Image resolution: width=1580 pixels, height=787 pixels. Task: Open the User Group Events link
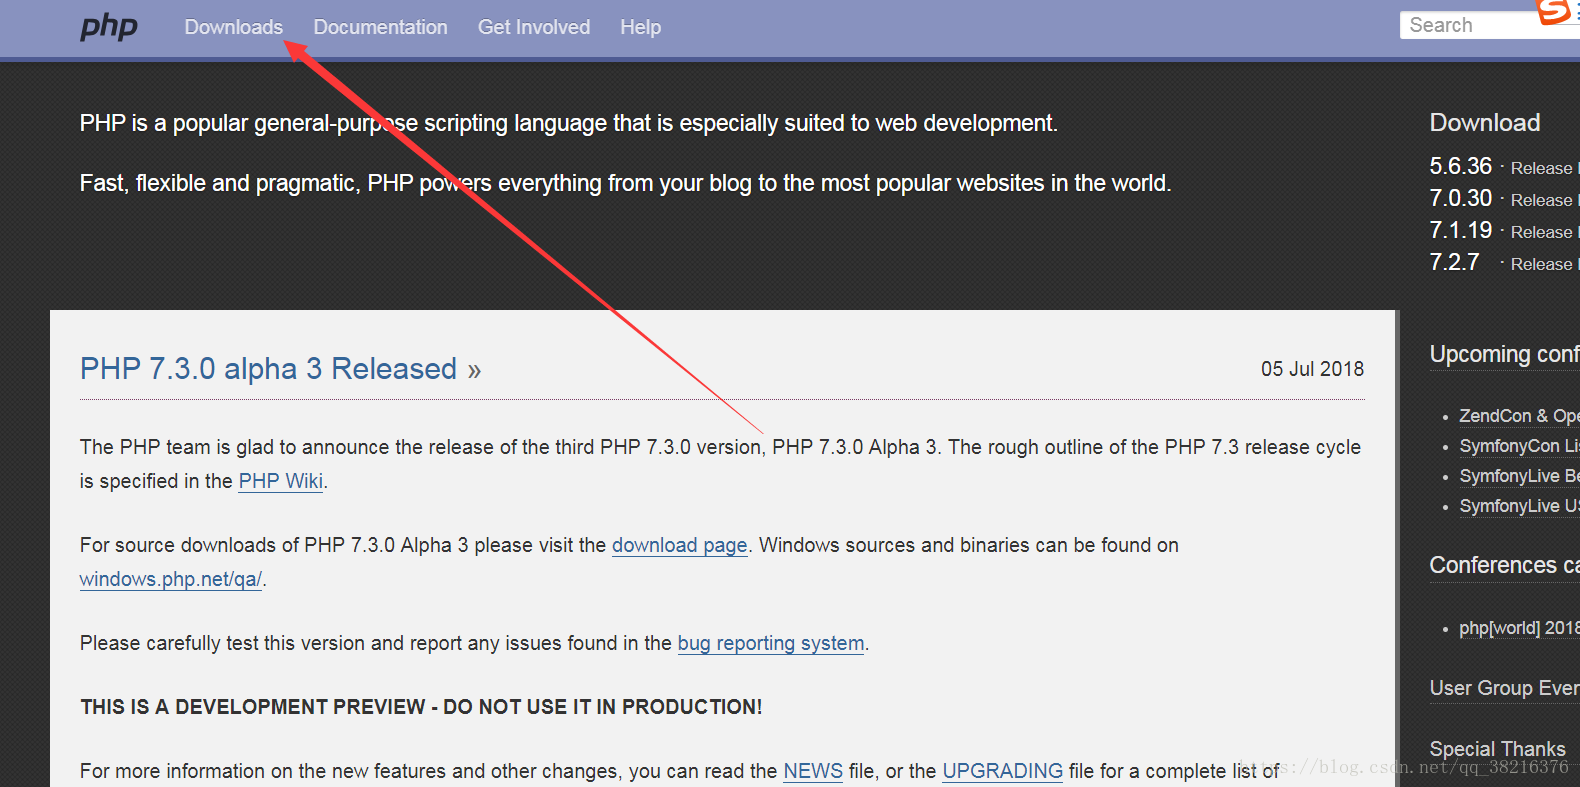tap(1505, 688)
